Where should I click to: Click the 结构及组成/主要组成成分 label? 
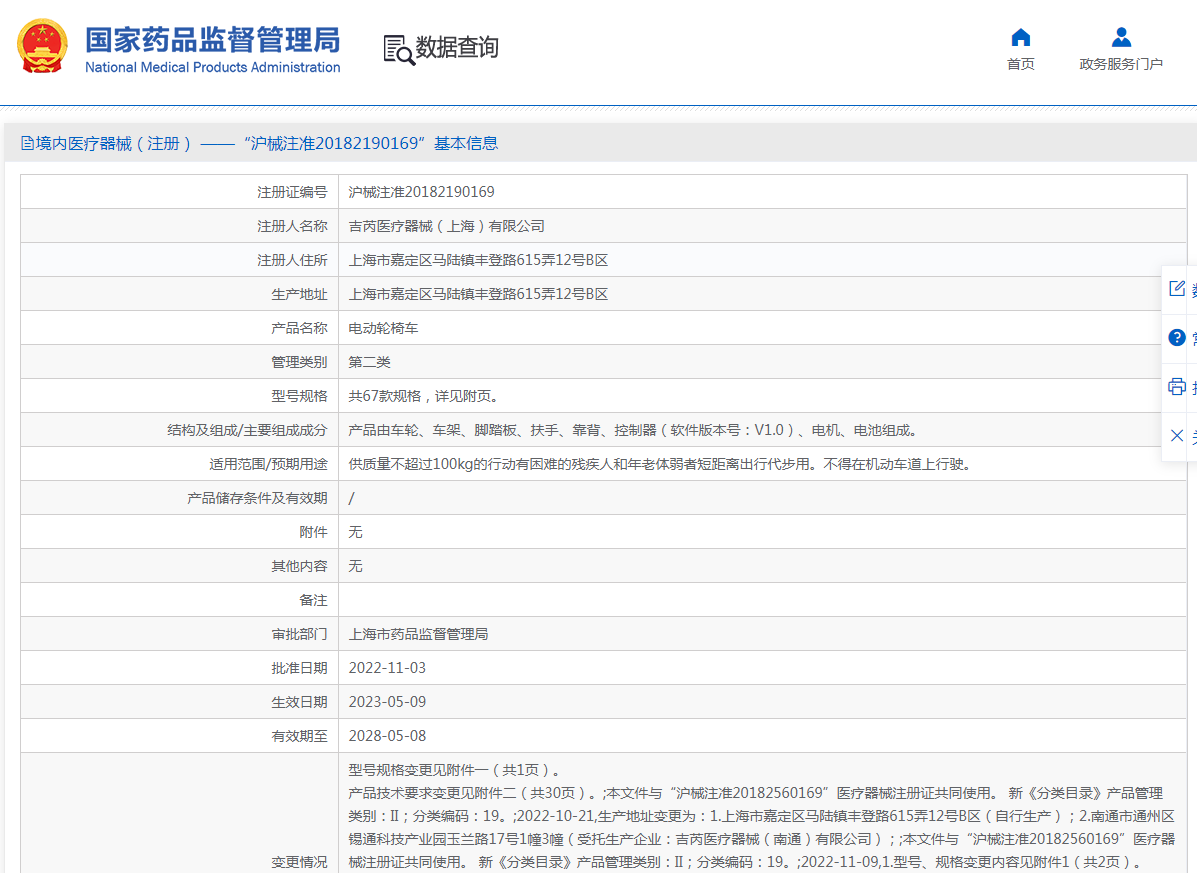[x=247, y=430]
